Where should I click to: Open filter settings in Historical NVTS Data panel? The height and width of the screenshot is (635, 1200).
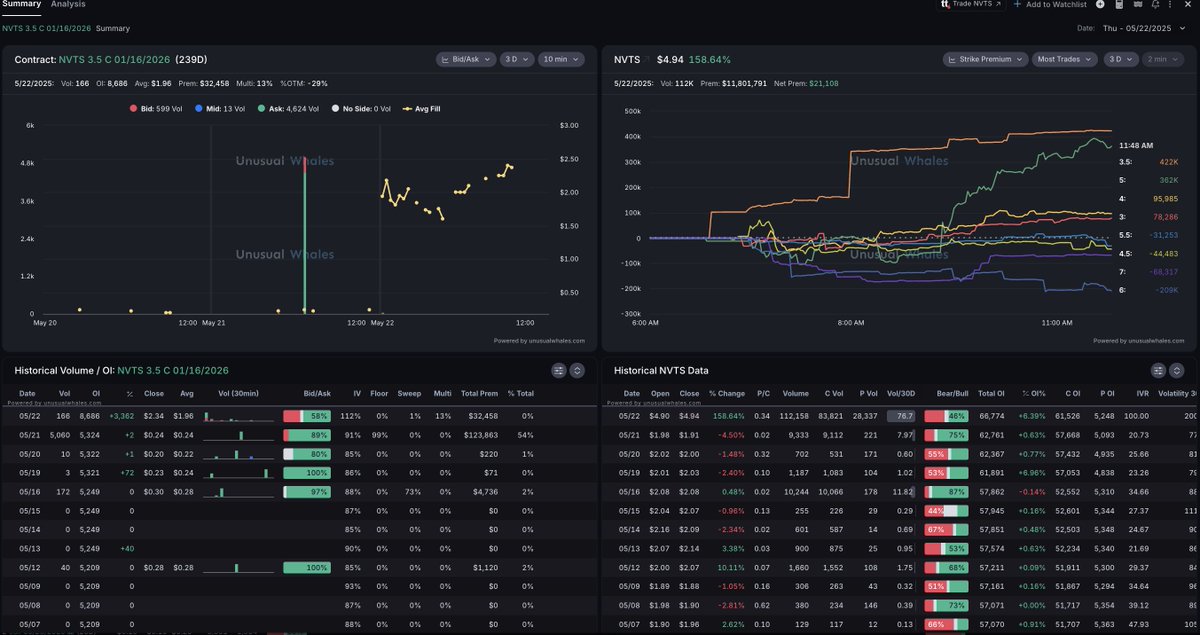pyautogui.click(x=1159, y=370)
